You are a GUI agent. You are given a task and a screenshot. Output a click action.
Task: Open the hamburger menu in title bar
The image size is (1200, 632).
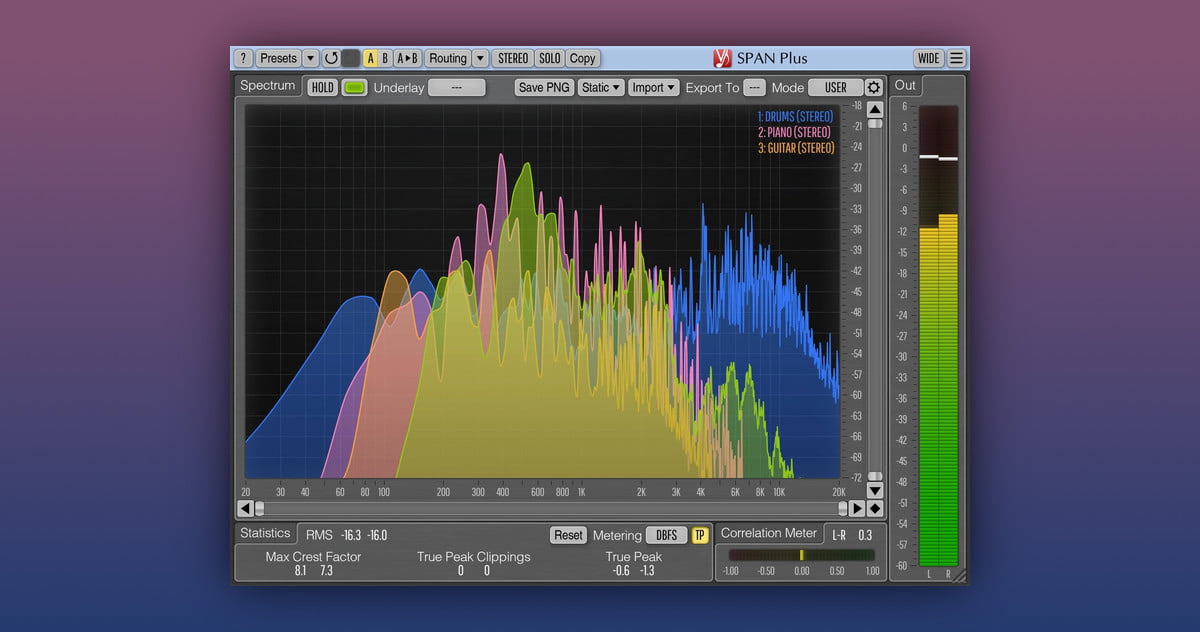[957, 58]
